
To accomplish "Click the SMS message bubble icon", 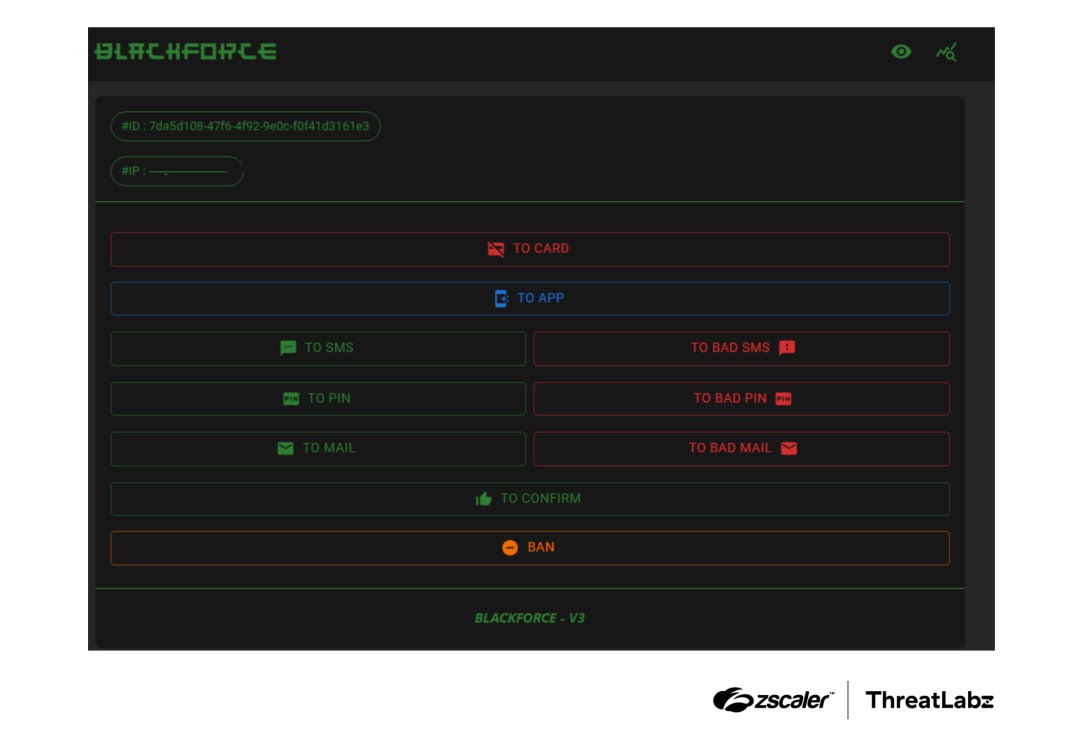I will click(287, 348).
